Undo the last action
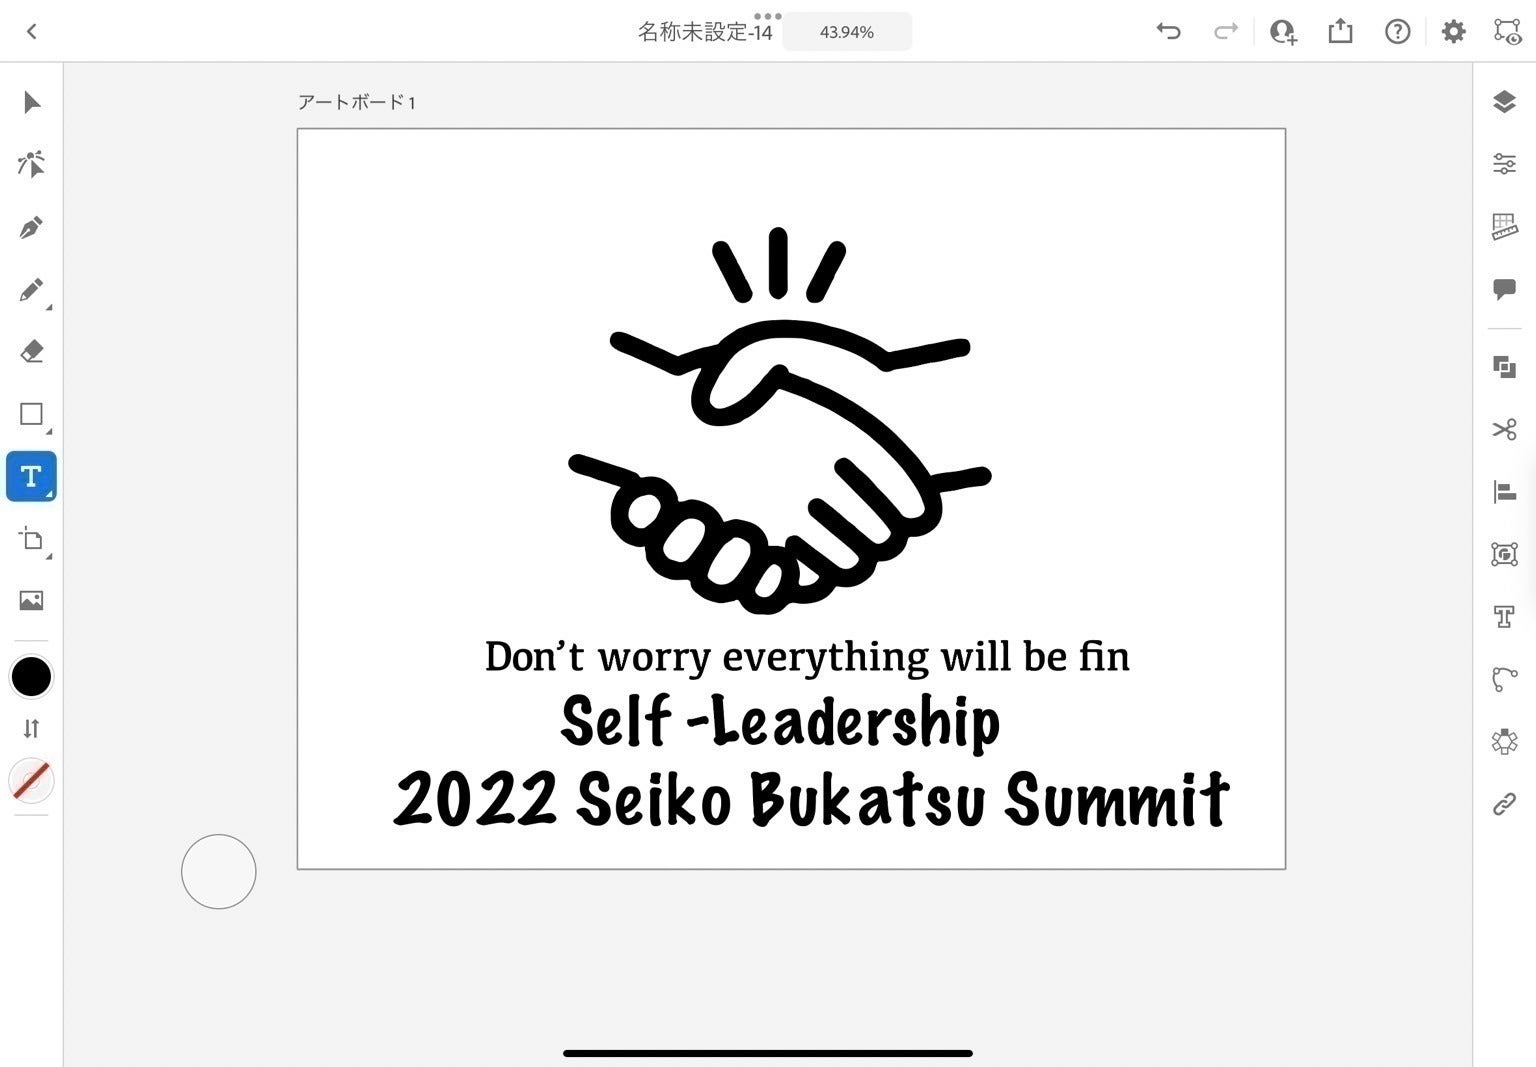The width and height of the screenshot is (1536, 1067). coord(1168,31)
